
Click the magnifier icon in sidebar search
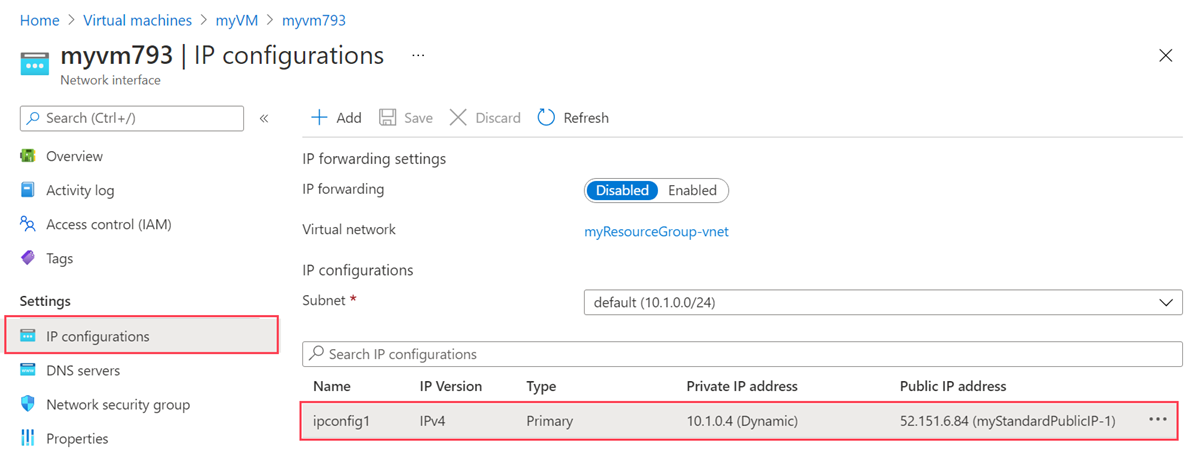[35, 118]
